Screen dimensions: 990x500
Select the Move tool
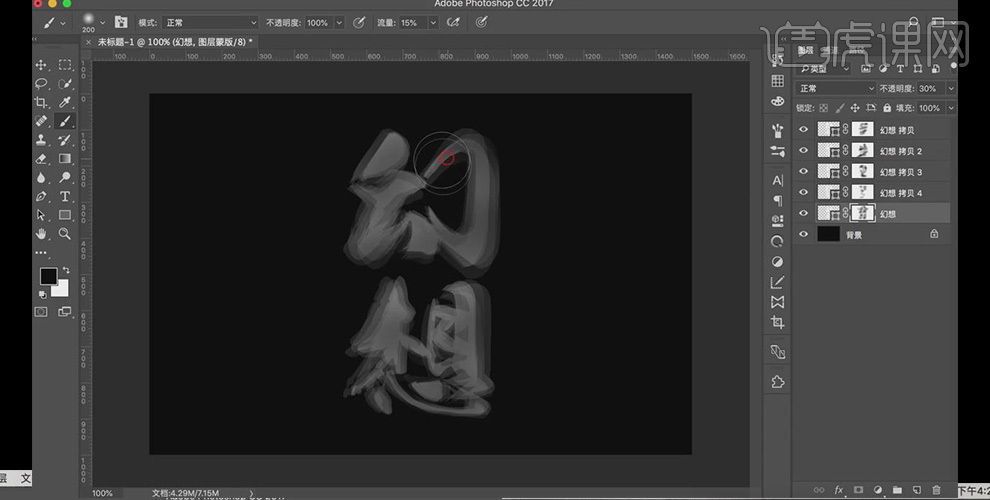click(41, 65)
